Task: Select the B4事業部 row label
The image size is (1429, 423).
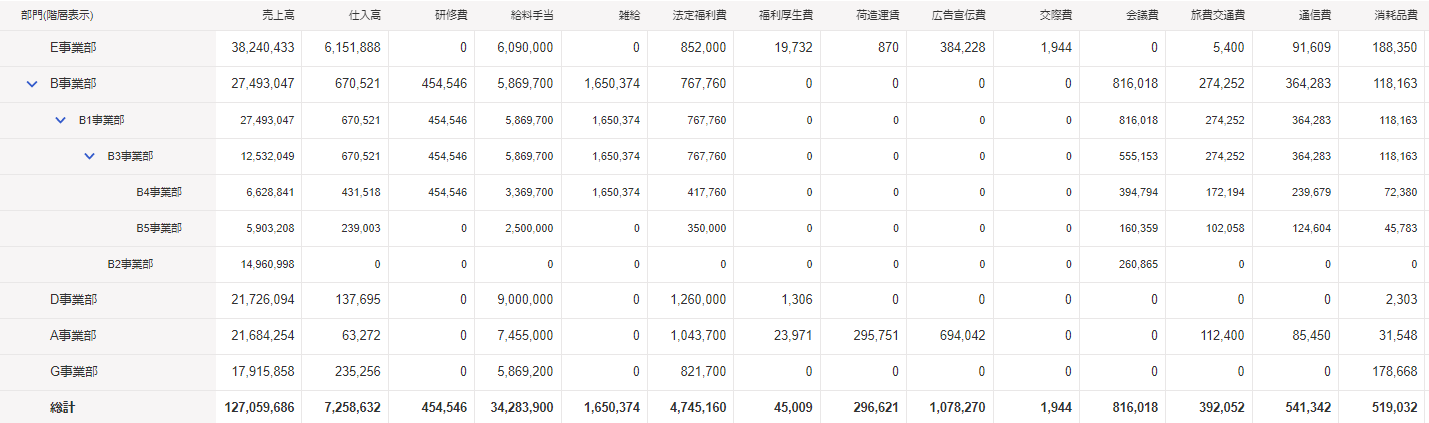Action: click(159, 192)
